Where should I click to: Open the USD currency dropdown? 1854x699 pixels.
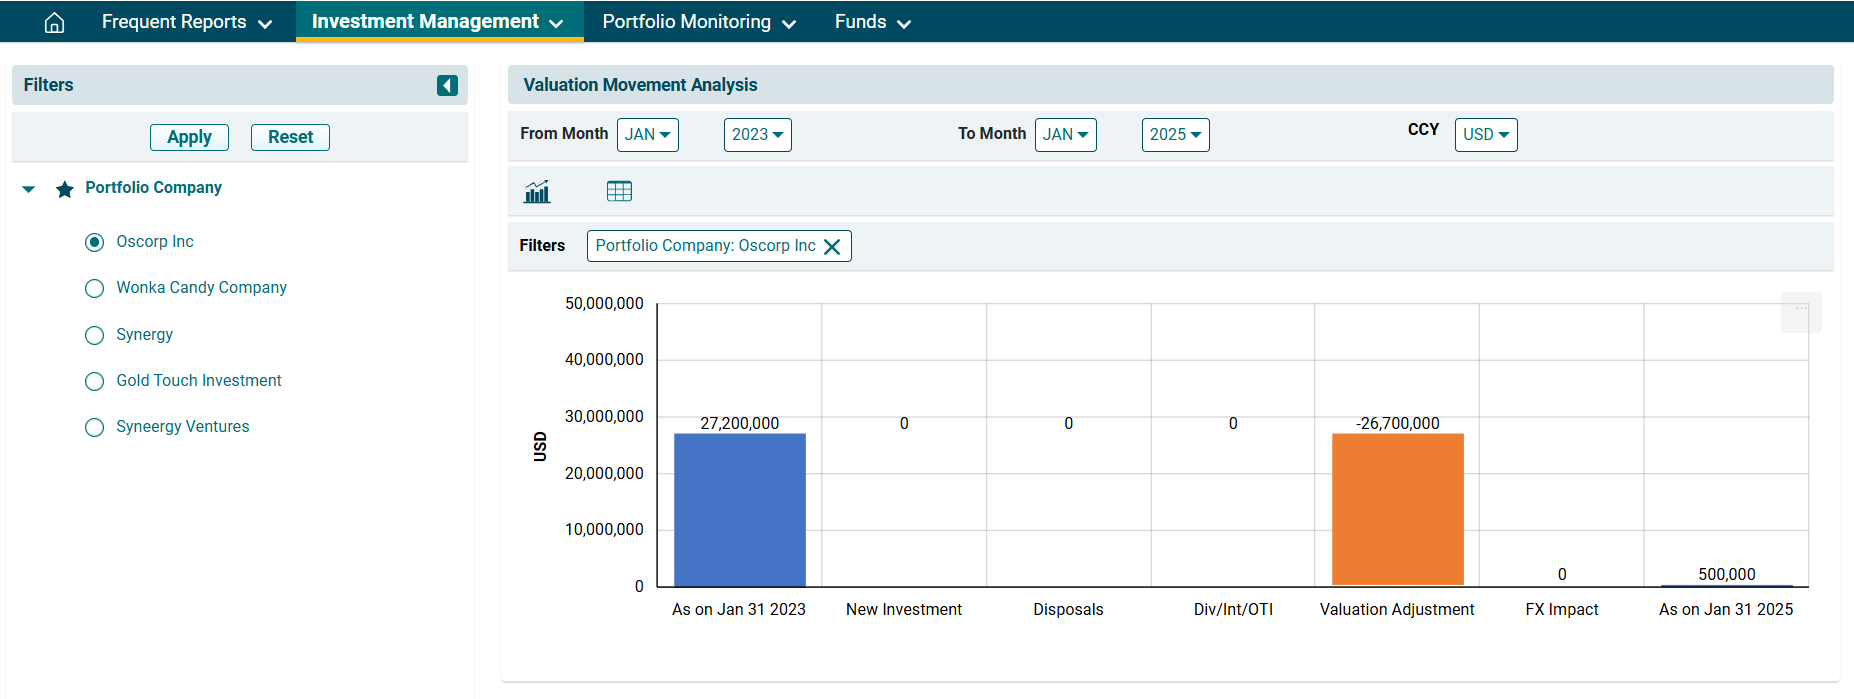1485,135
